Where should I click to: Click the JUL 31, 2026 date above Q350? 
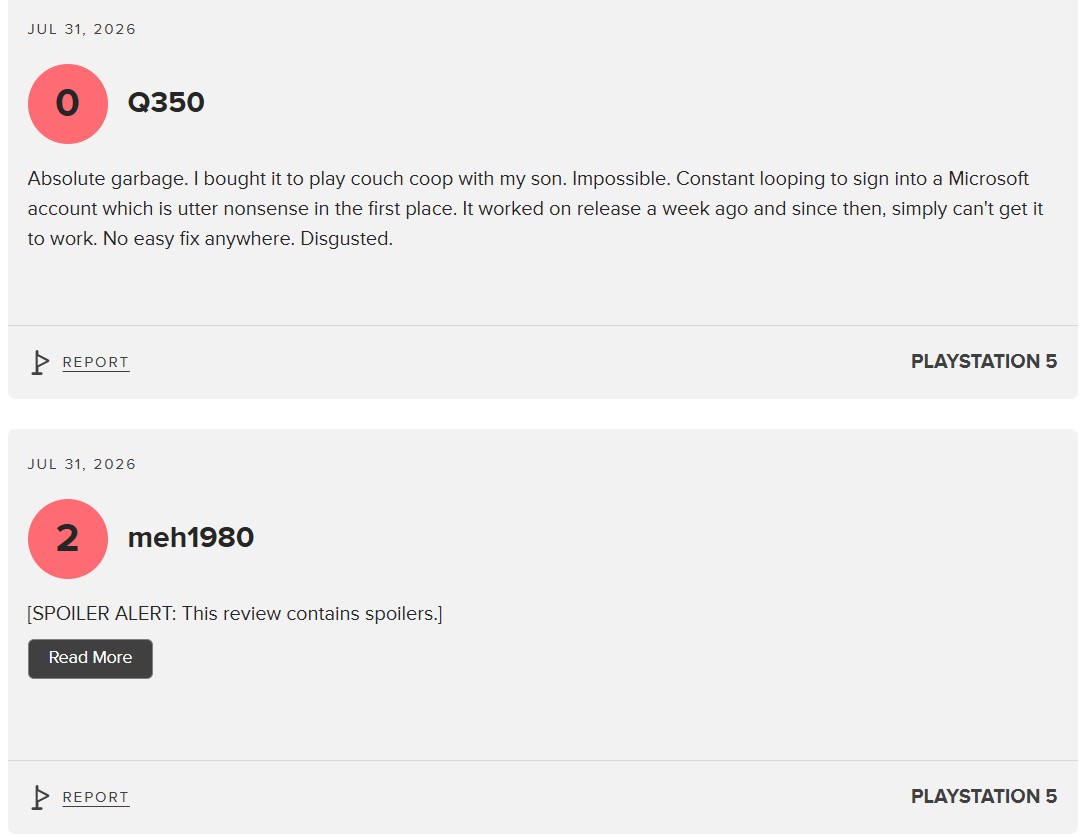82,29
